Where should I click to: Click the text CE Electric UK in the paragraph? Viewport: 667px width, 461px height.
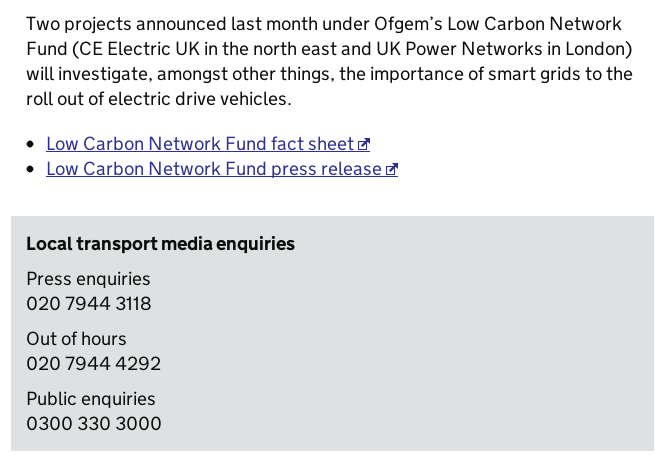(139, 49)
